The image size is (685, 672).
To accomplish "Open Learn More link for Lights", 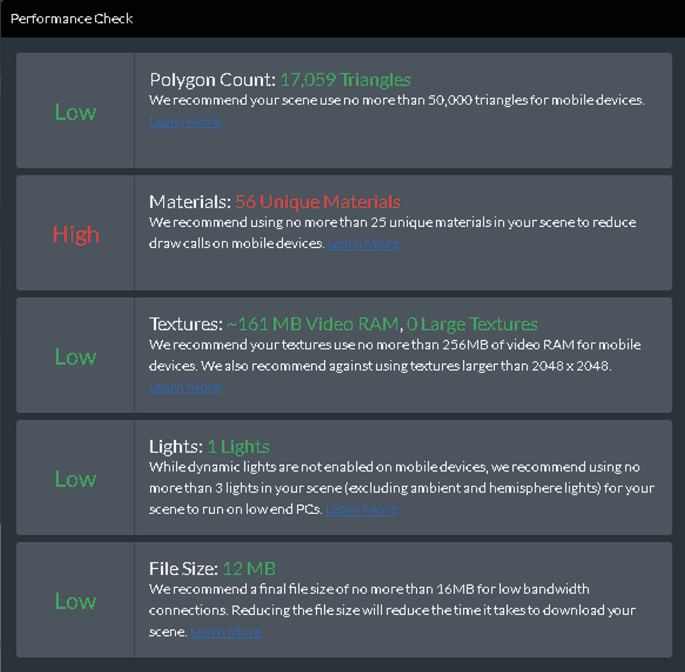I will [362, 510].
